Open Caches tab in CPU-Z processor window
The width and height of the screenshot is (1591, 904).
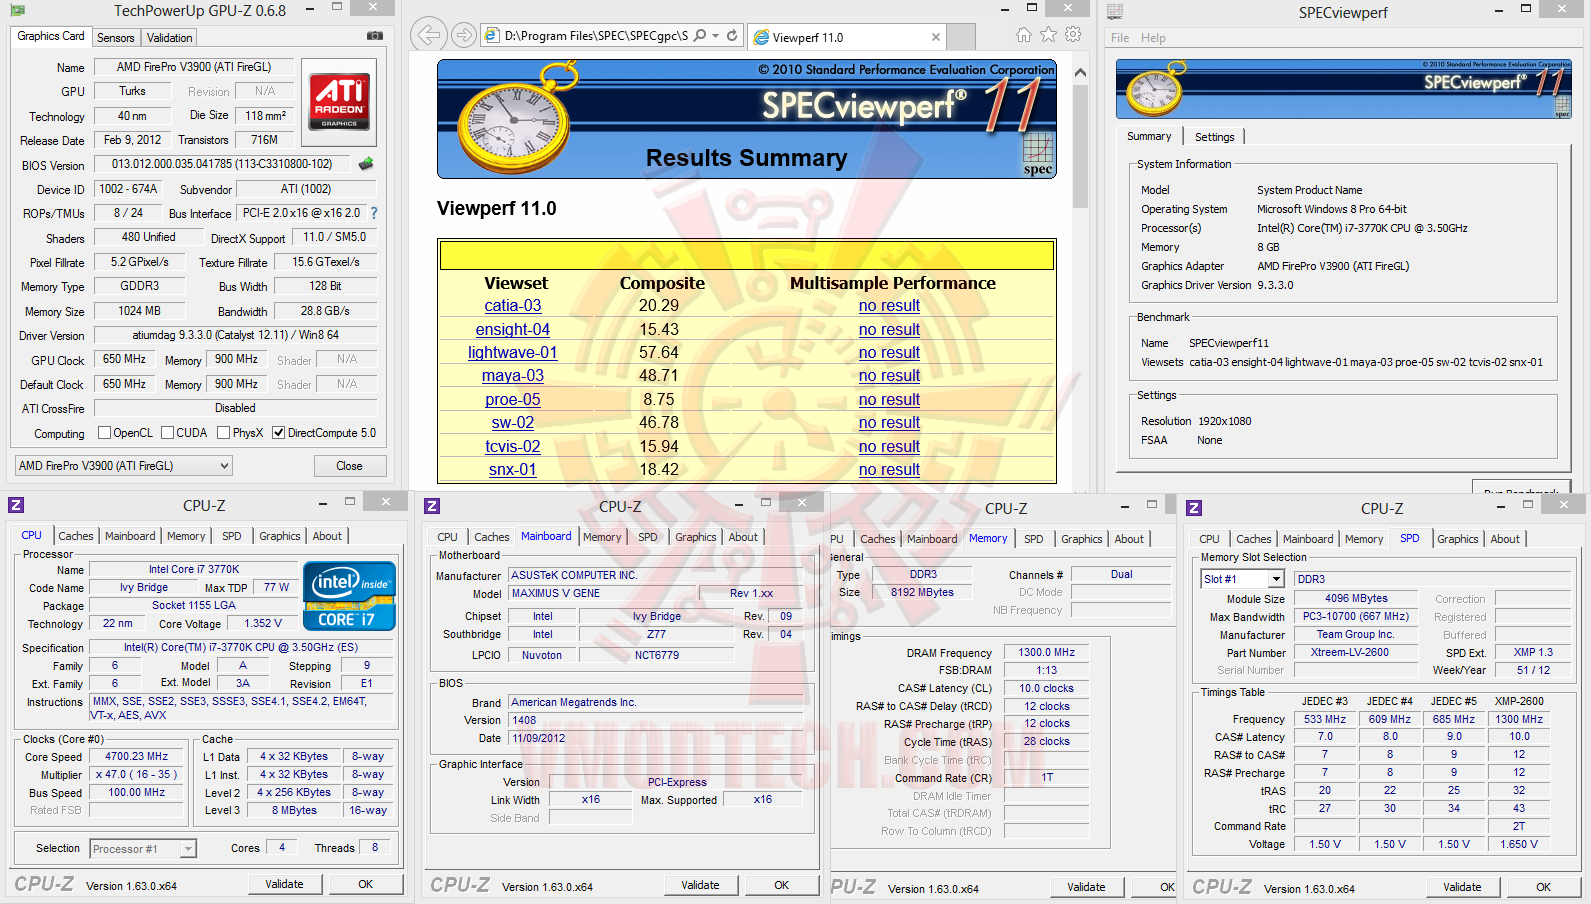76,536
